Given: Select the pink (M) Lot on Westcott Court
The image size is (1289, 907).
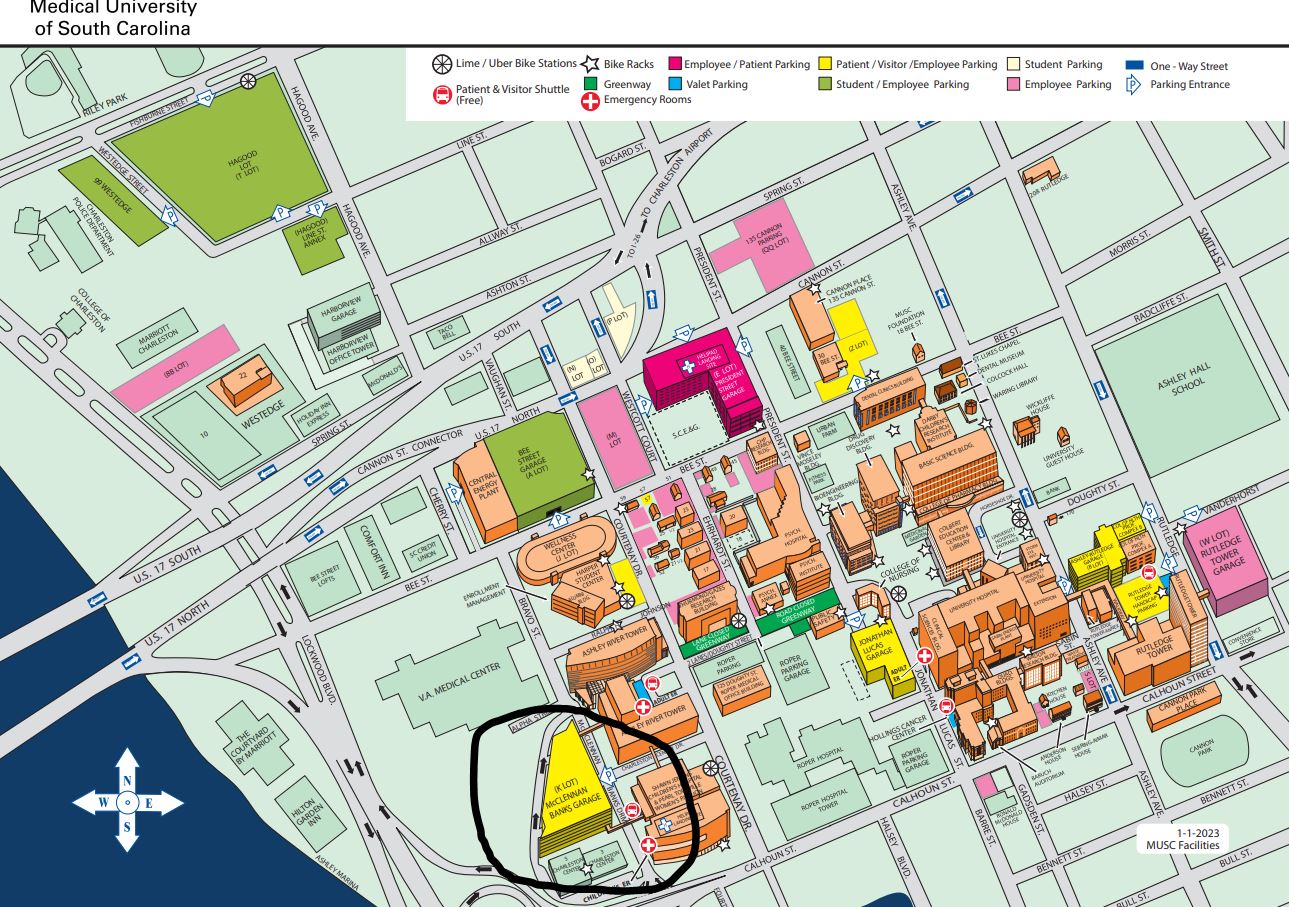Looking at the screenshot, I should 616,437.
